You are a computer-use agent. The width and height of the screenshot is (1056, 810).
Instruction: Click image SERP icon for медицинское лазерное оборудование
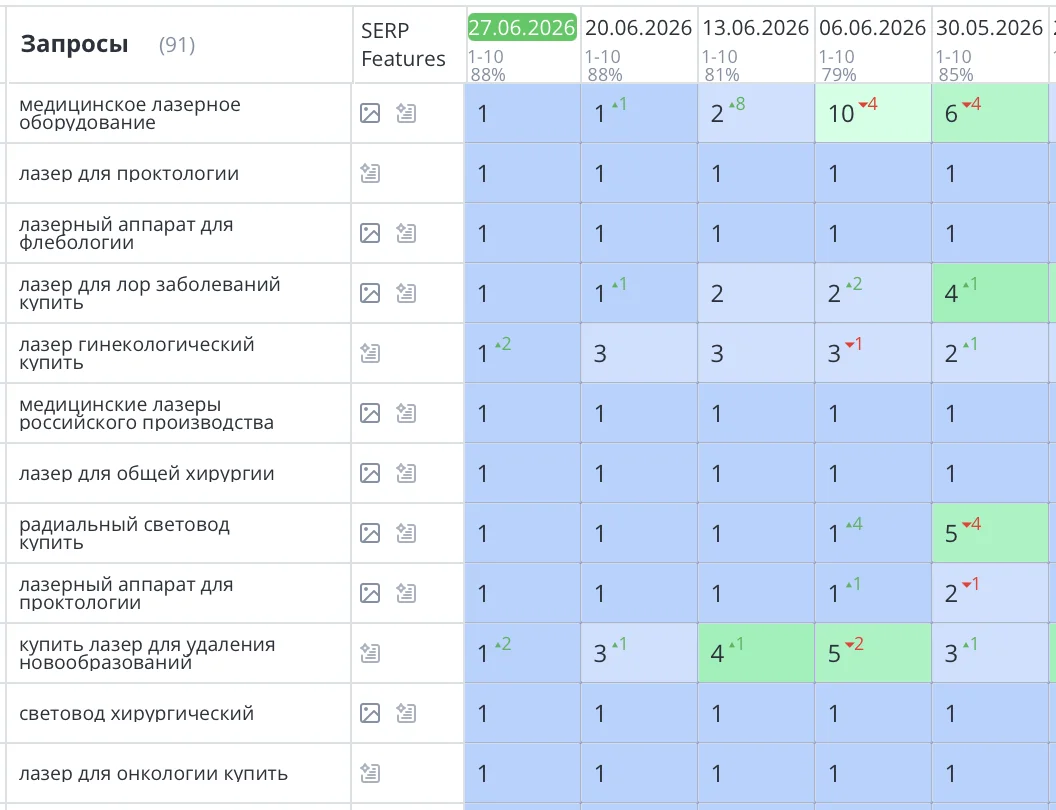pos(370,113)
